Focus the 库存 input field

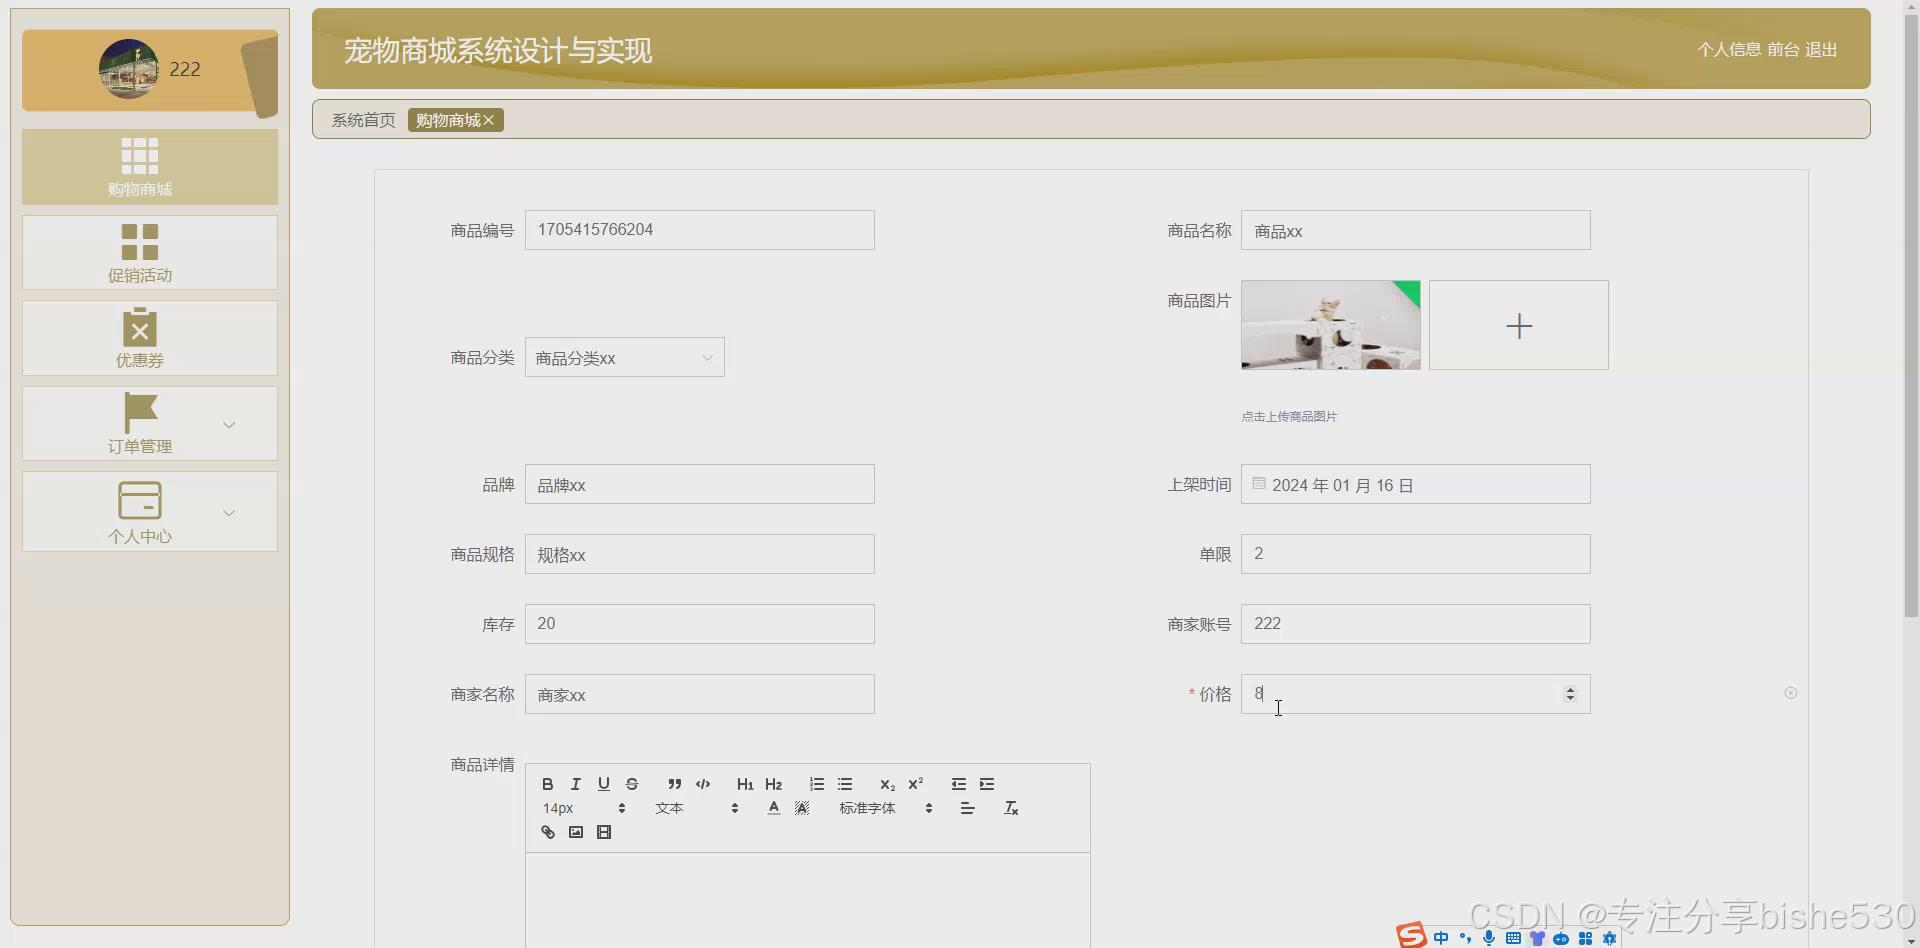(700, 624)
